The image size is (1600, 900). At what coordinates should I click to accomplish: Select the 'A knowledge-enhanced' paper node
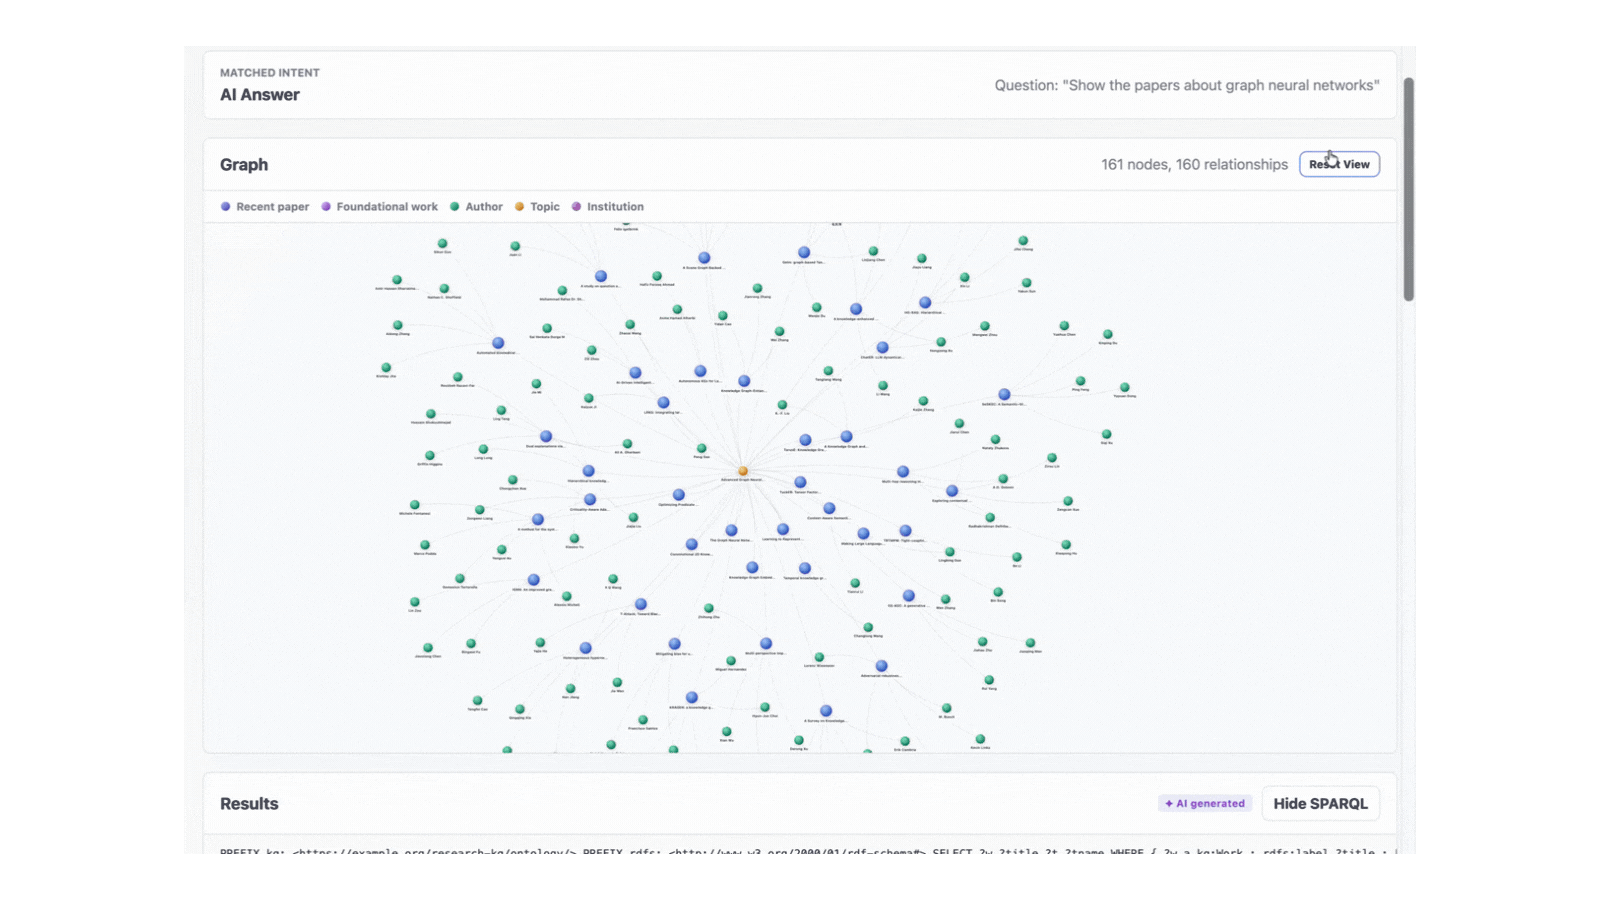tap(856, 309)
